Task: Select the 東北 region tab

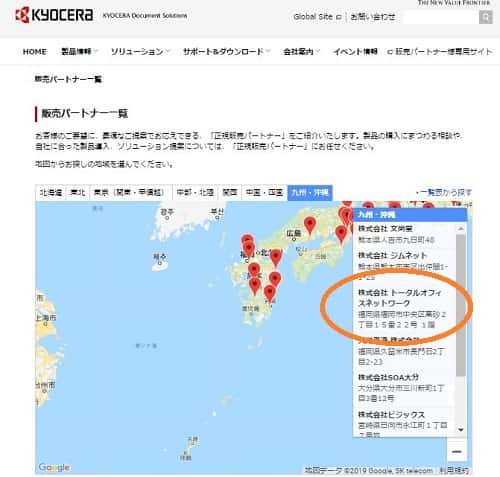Action: click(x=78, y=192)
